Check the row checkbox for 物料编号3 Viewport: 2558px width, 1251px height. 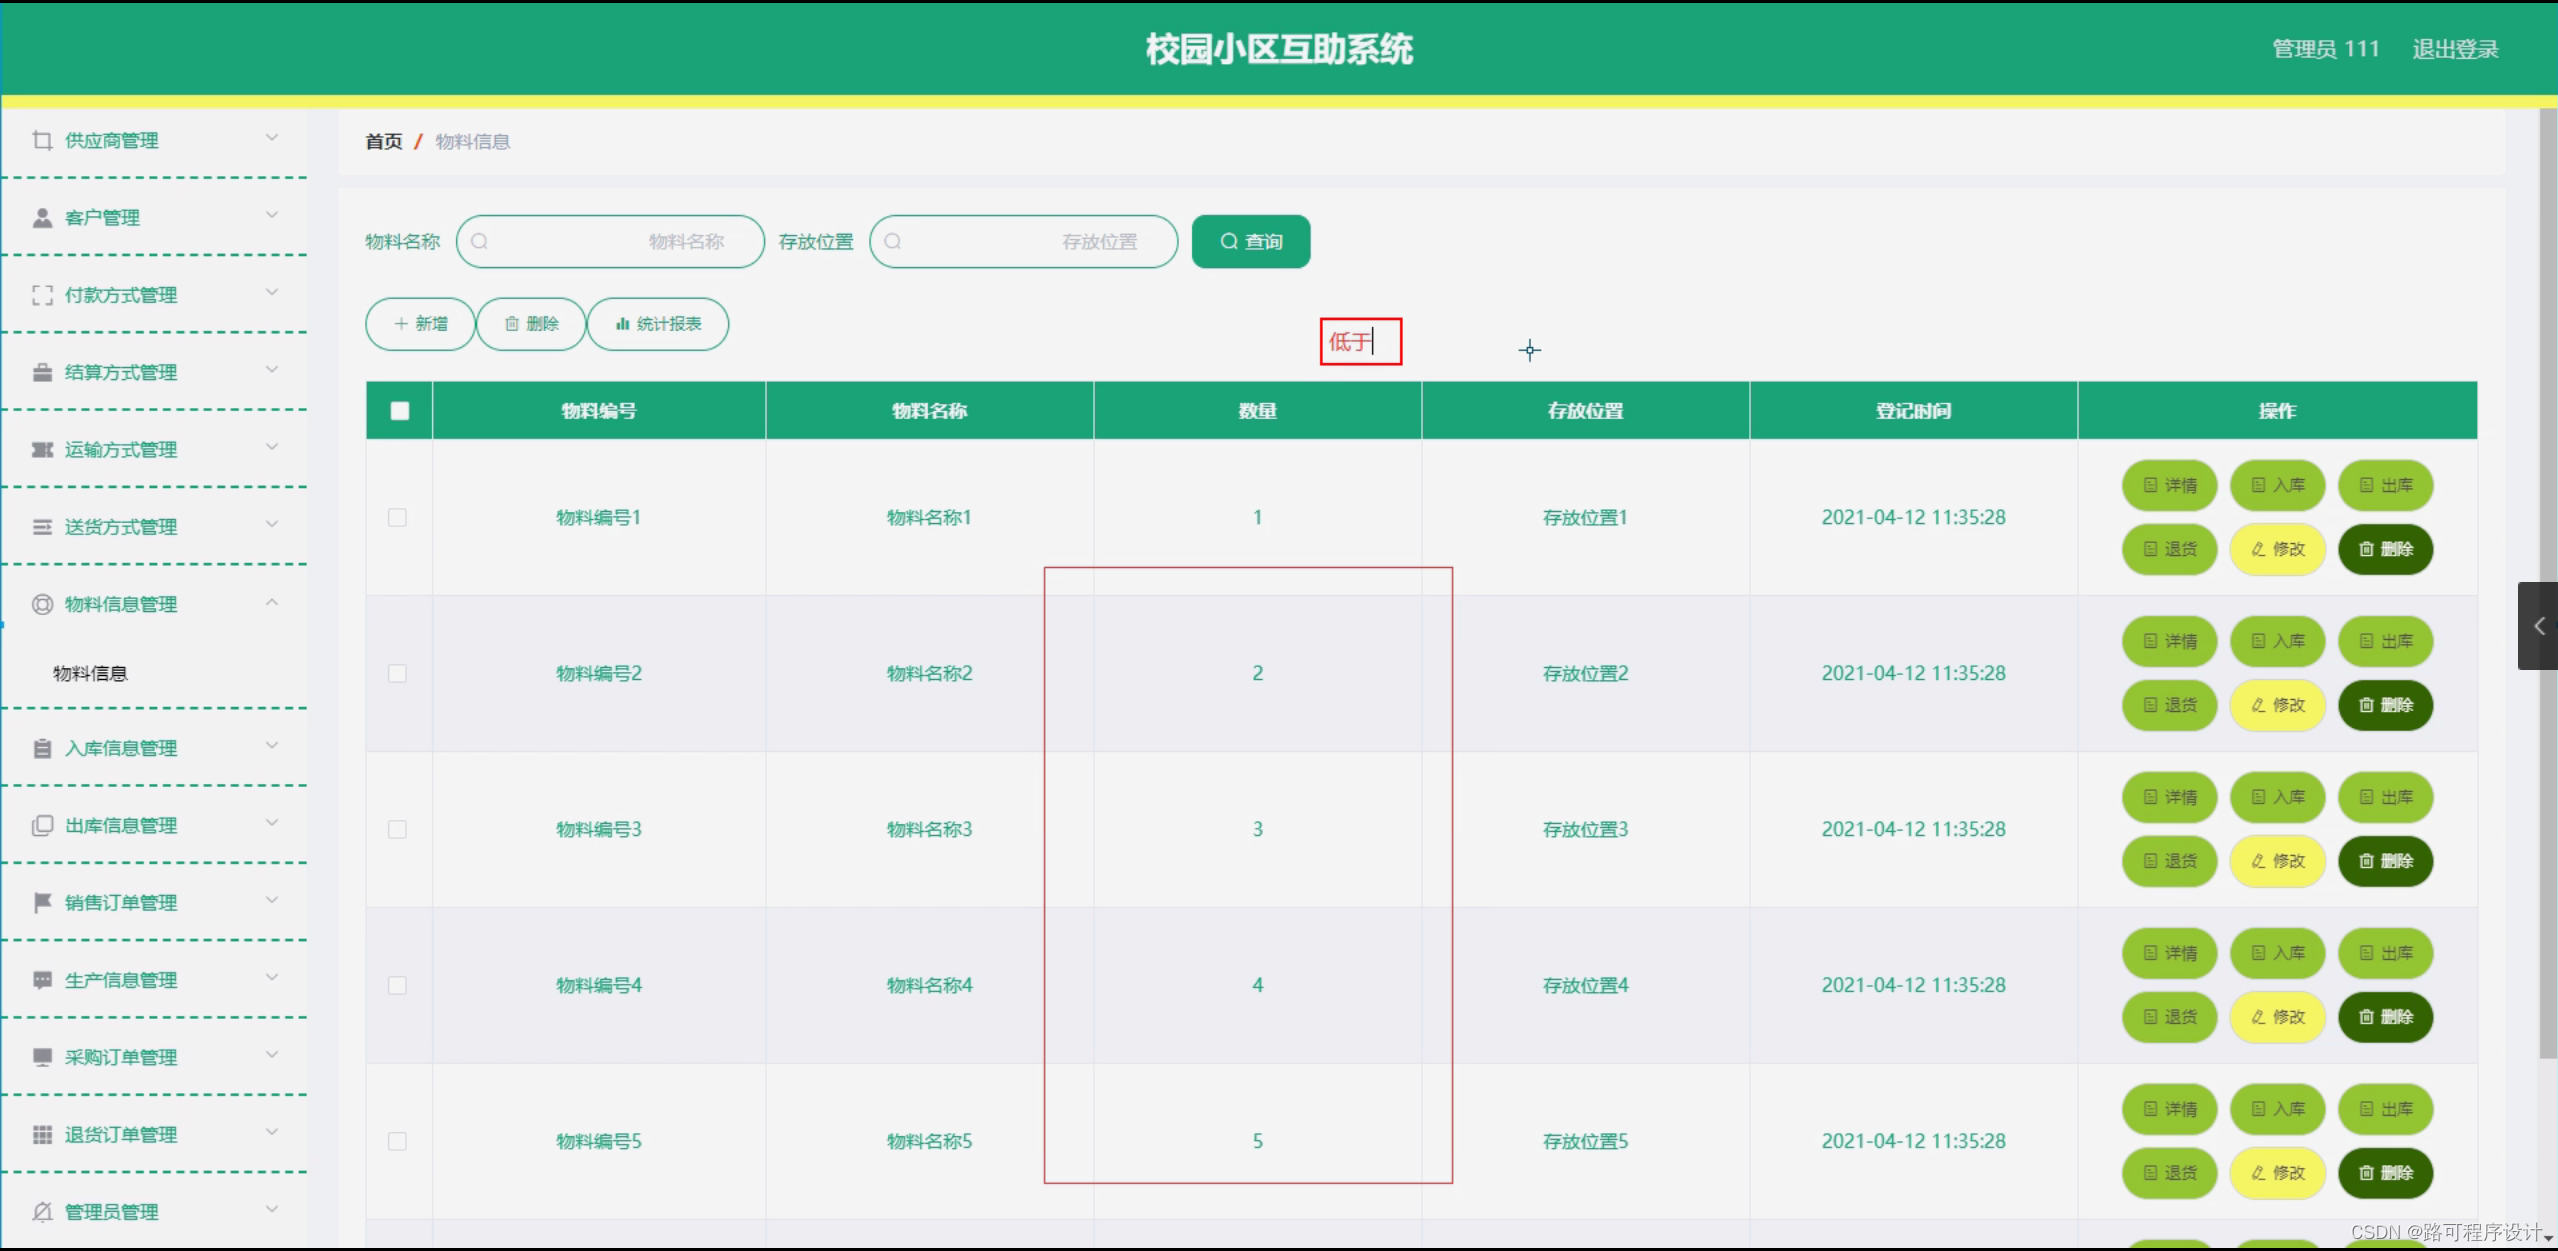[398, 829]
